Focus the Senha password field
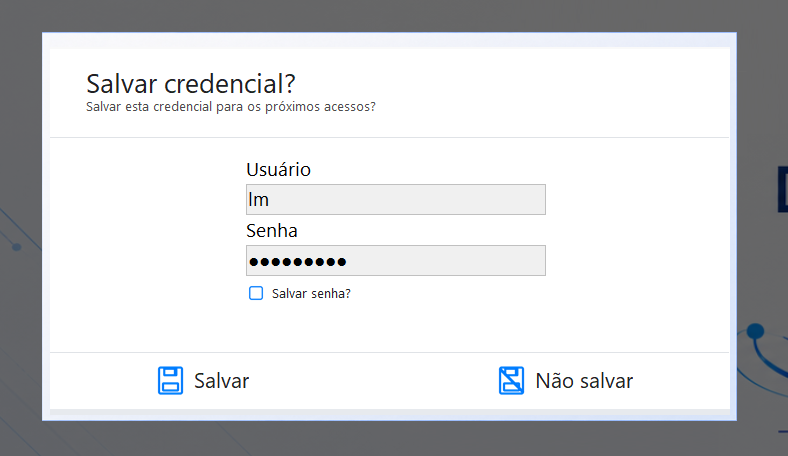The image size is (788, 456). [396, 260]
